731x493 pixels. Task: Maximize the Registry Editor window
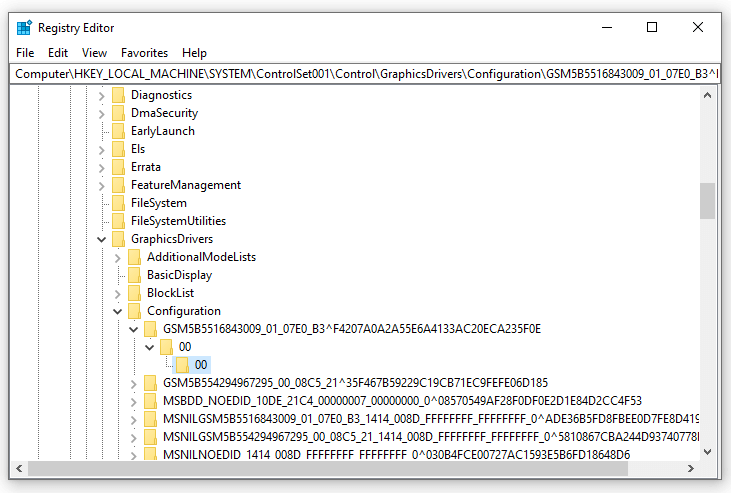coord(652,28)
